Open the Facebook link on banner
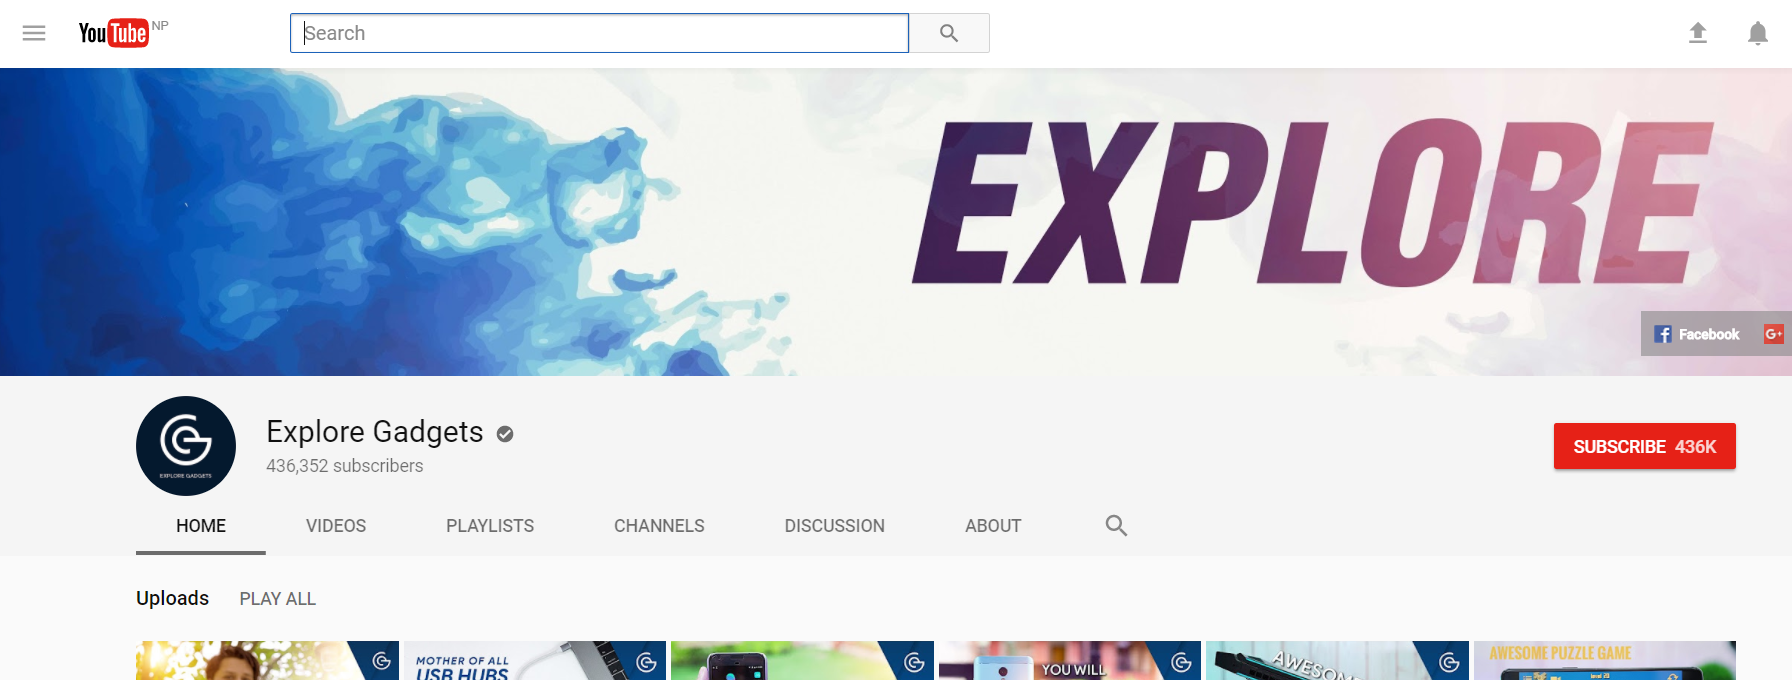The image size is (1792, 680). click(x=1697, y=334)
